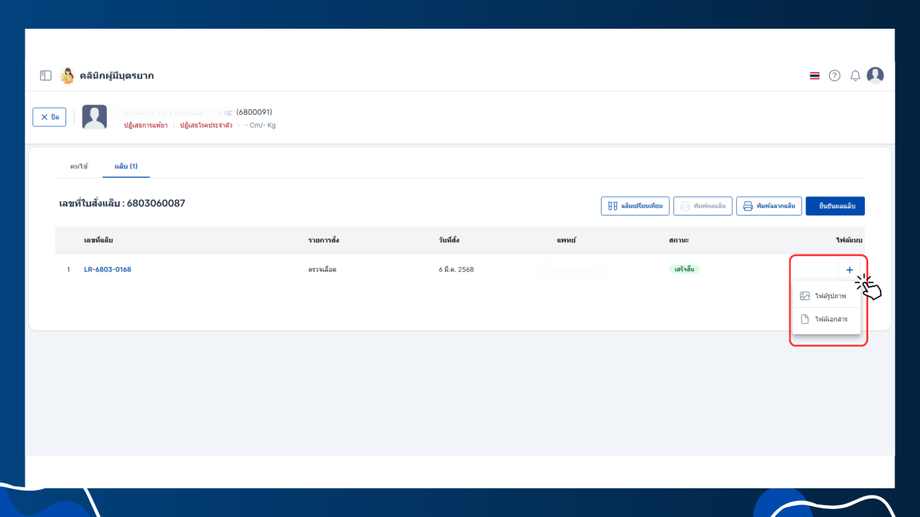Click the greyed-out print lab result button

pyautogui.click(x=703, y=206)
